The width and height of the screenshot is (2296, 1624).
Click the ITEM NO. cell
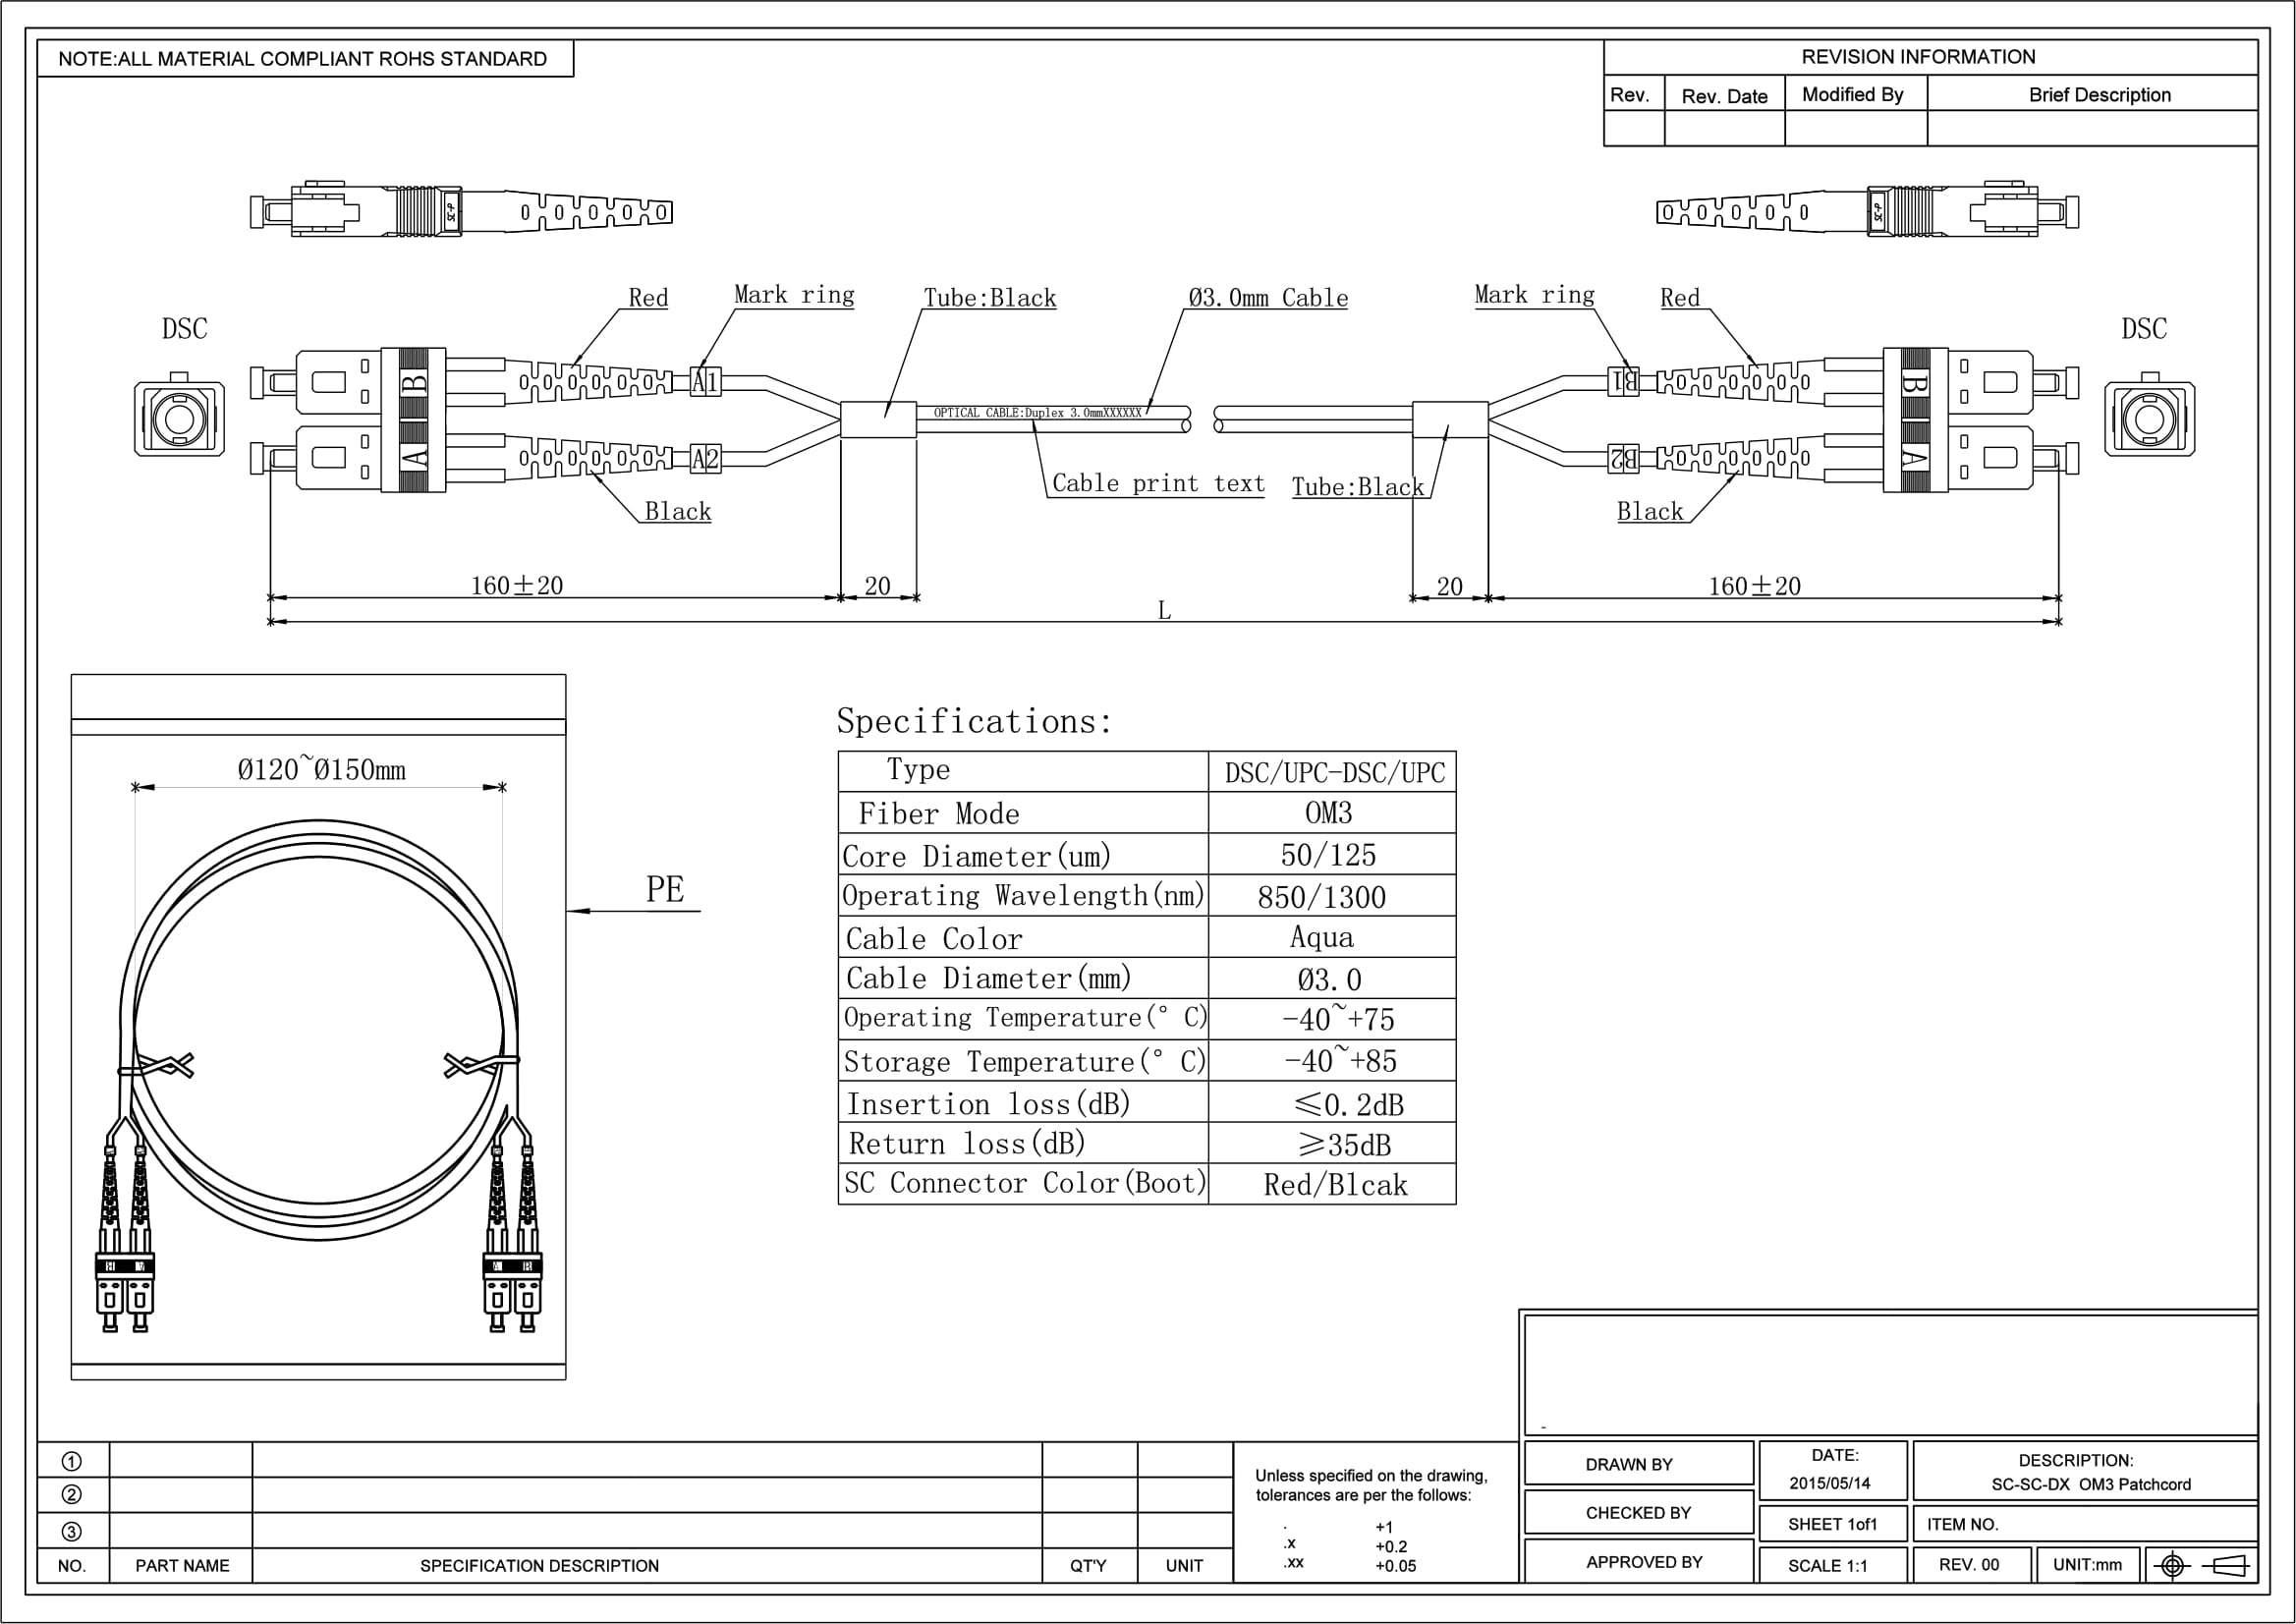tap(2085, 1524)
